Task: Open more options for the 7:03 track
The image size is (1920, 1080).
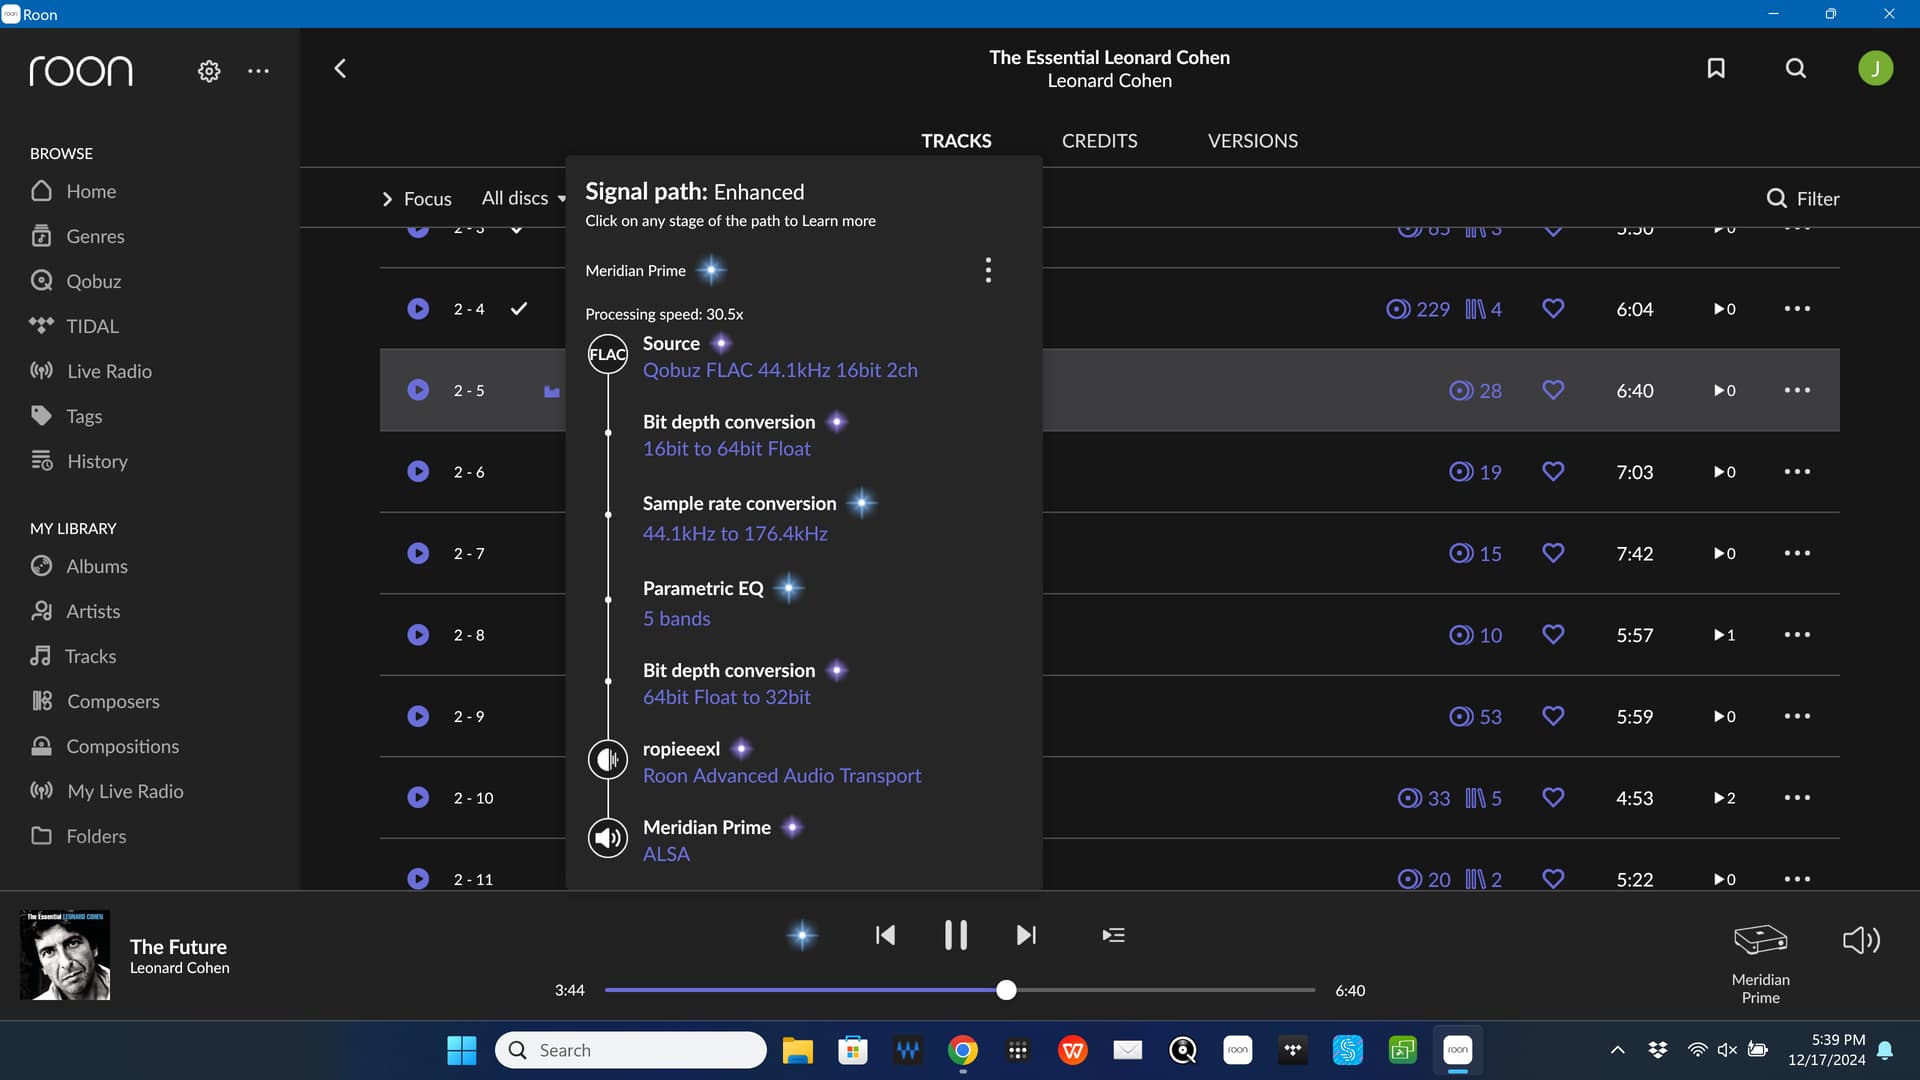Action: click(1797, 472)
